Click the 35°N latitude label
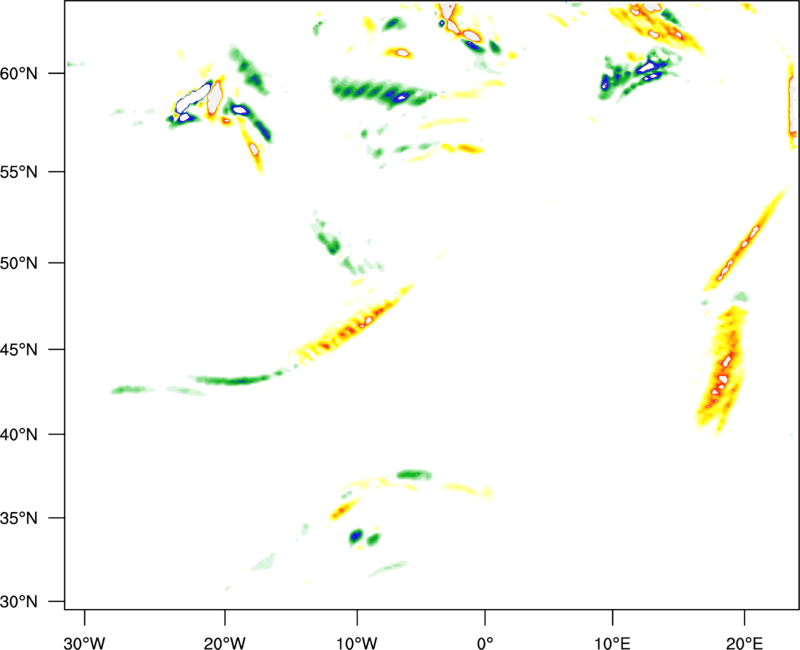This screenshot has height=650, width=800. (18, 518)
